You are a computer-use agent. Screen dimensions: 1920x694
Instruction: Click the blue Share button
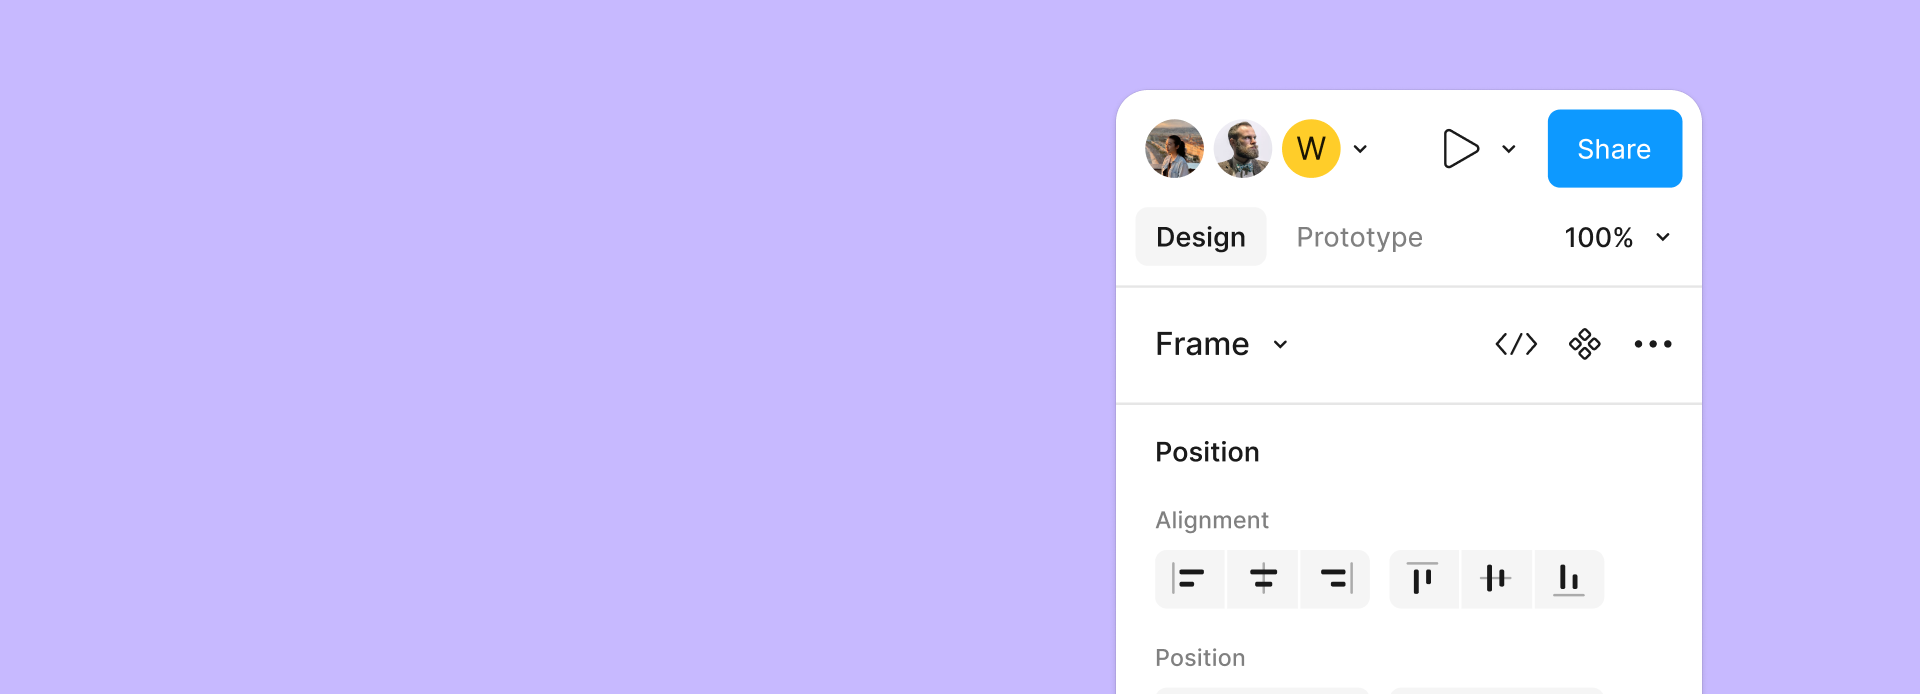tap(1614, 148)
